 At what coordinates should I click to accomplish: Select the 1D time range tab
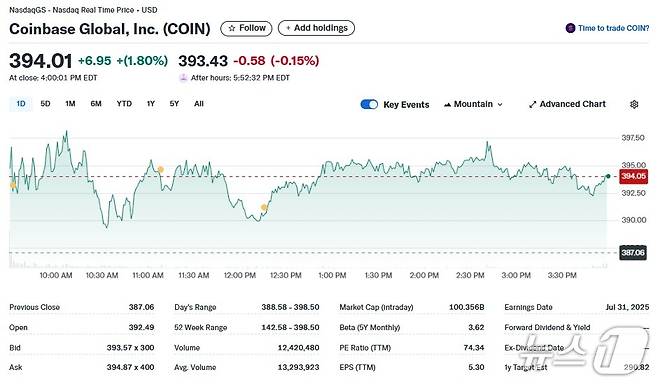point(21,104)
